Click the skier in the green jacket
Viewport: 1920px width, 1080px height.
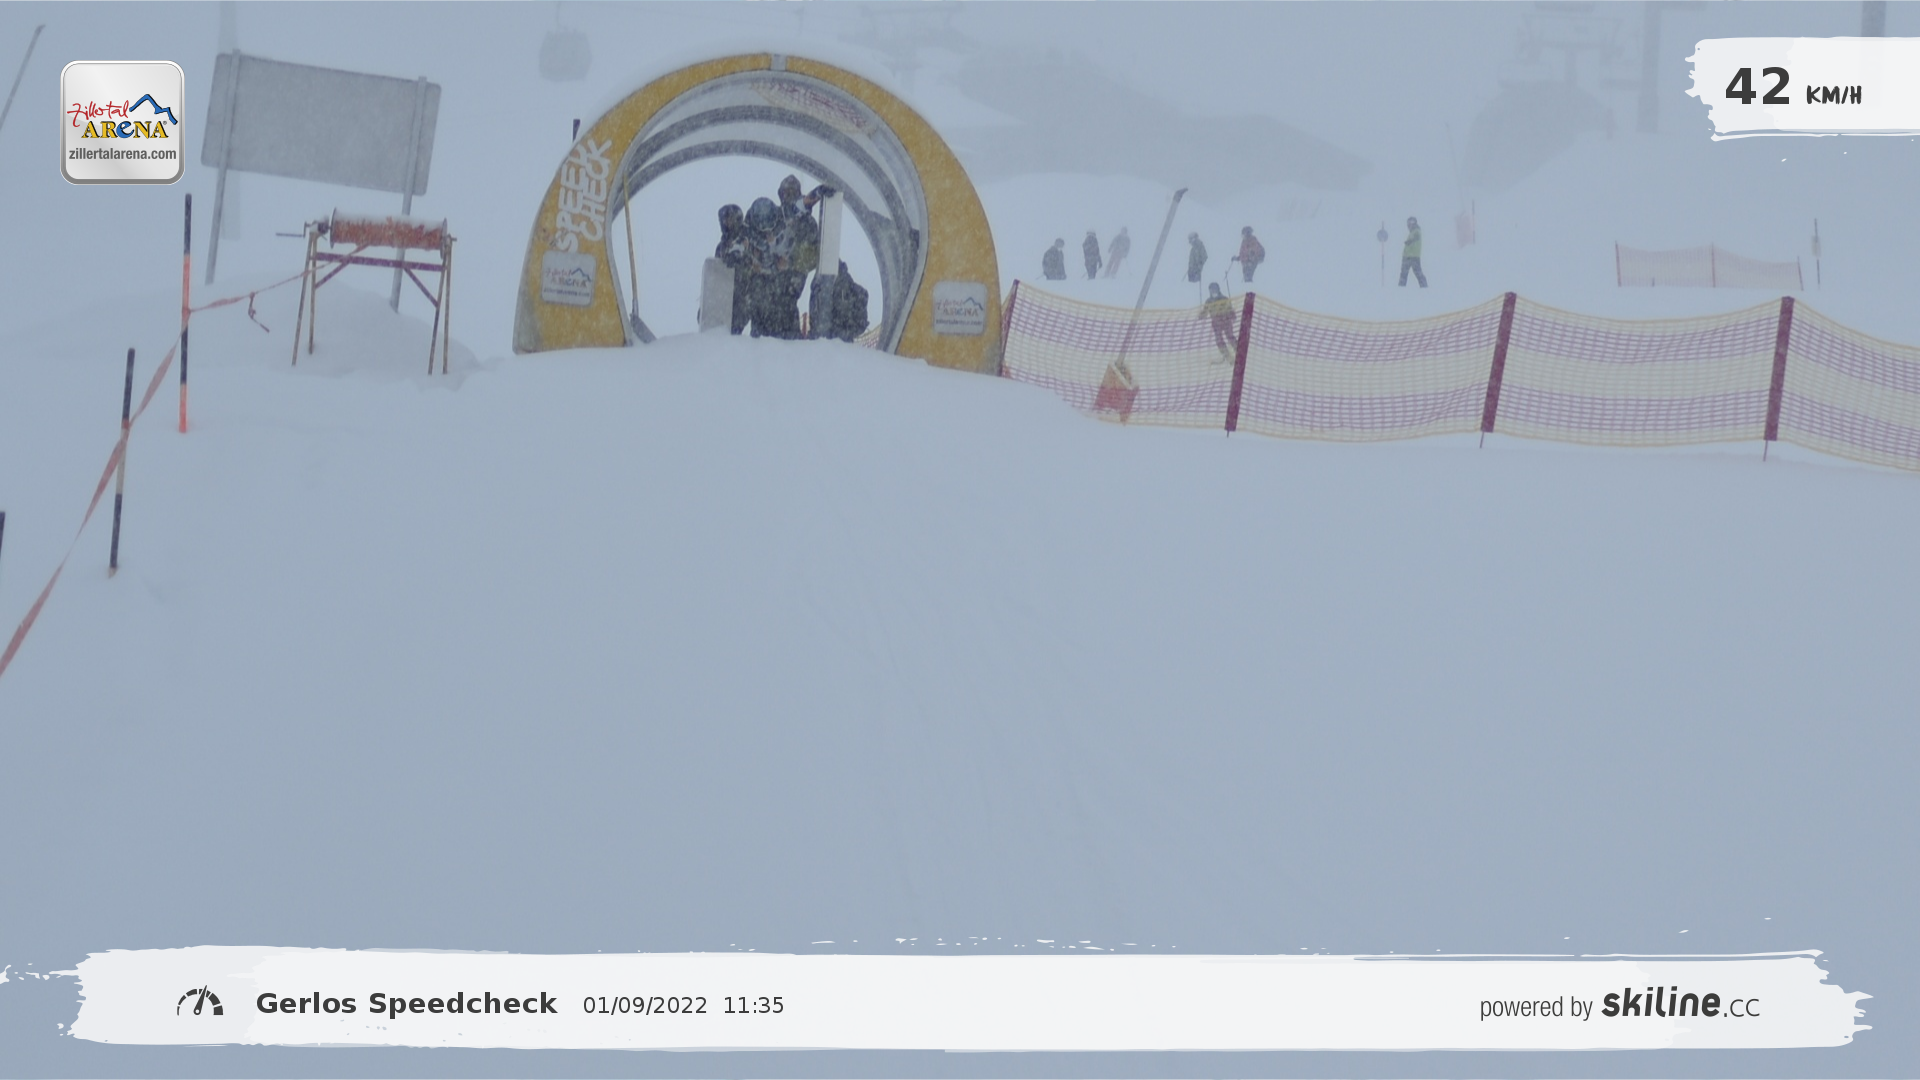click(1412, 253)
